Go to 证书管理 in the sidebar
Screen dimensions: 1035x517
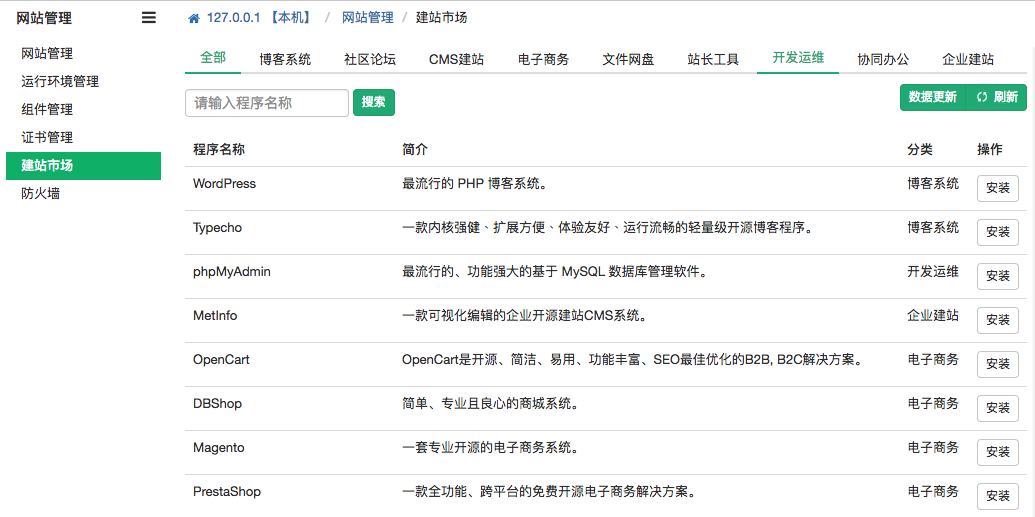click(47, 138)
